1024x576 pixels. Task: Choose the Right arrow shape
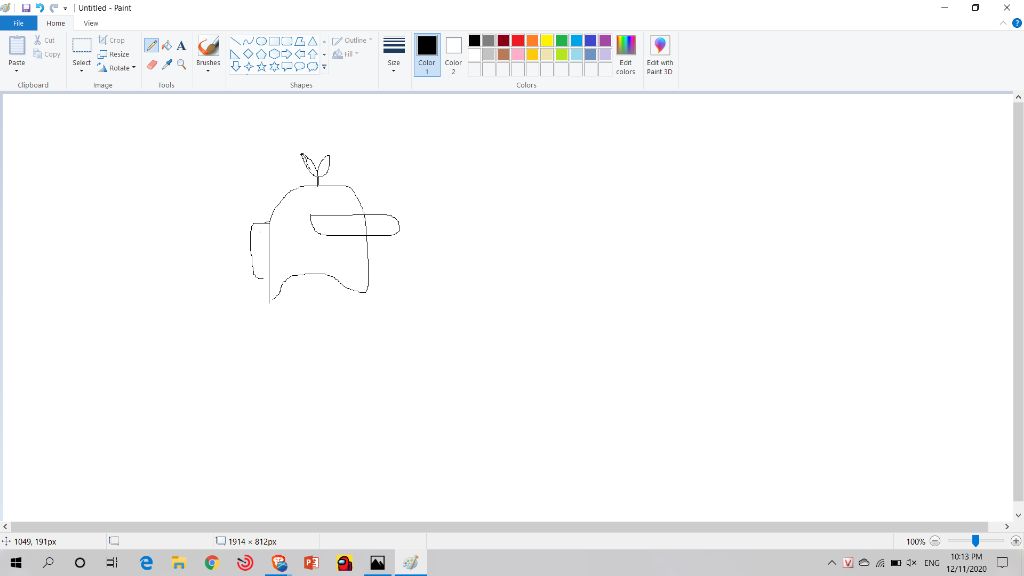tap(287, 54)
